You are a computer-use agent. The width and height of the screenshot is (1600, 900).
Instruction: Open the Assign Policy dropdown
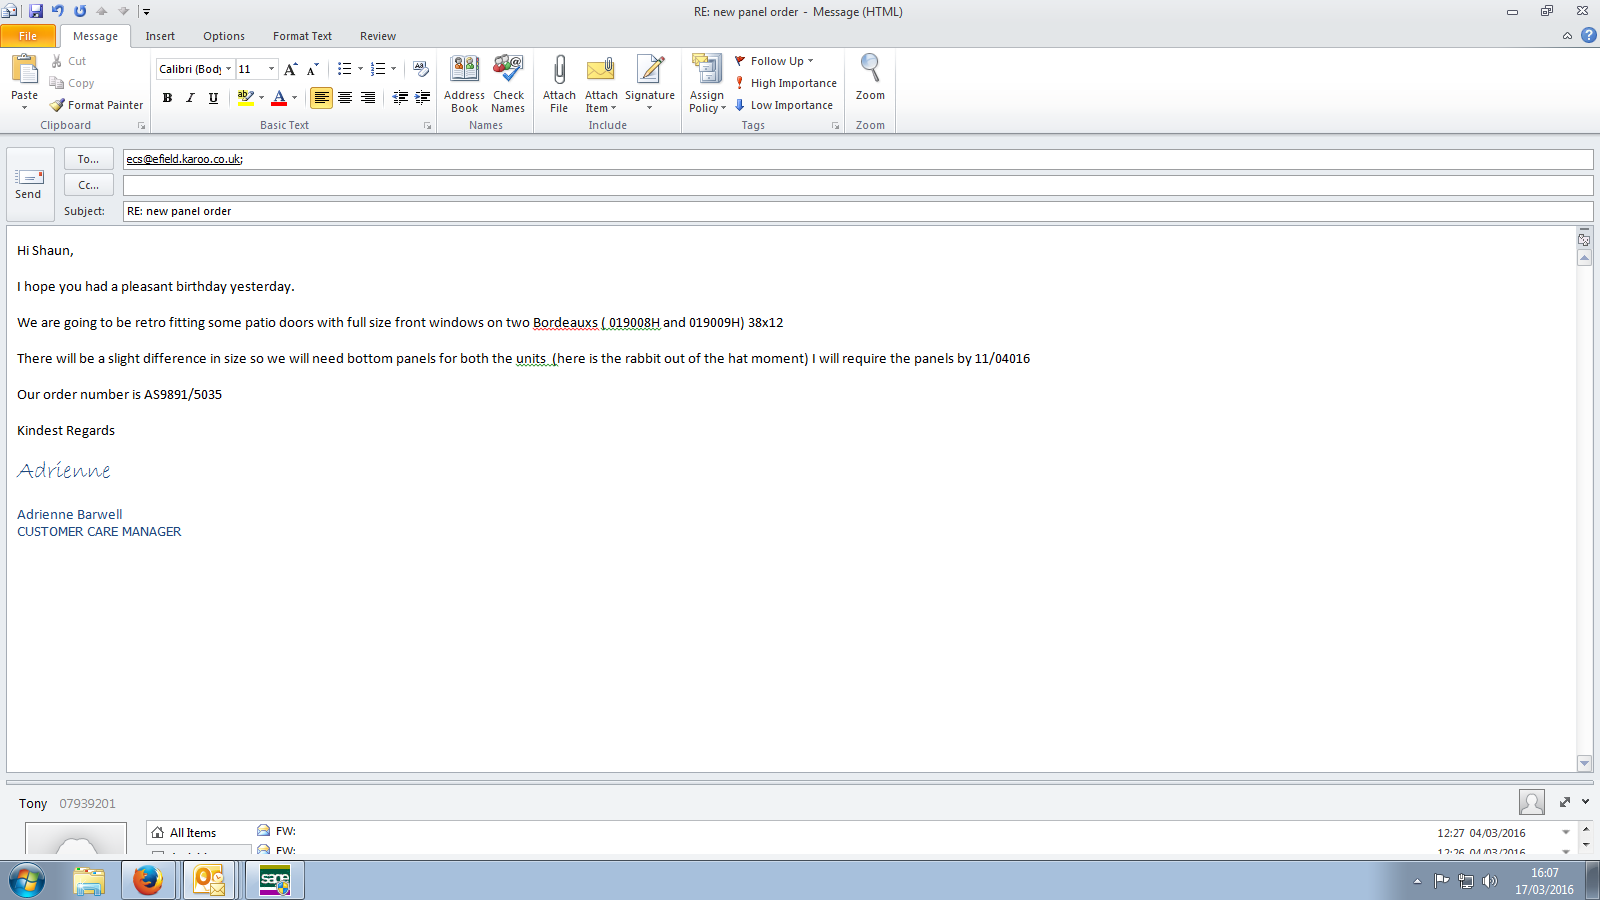(707, 102)
